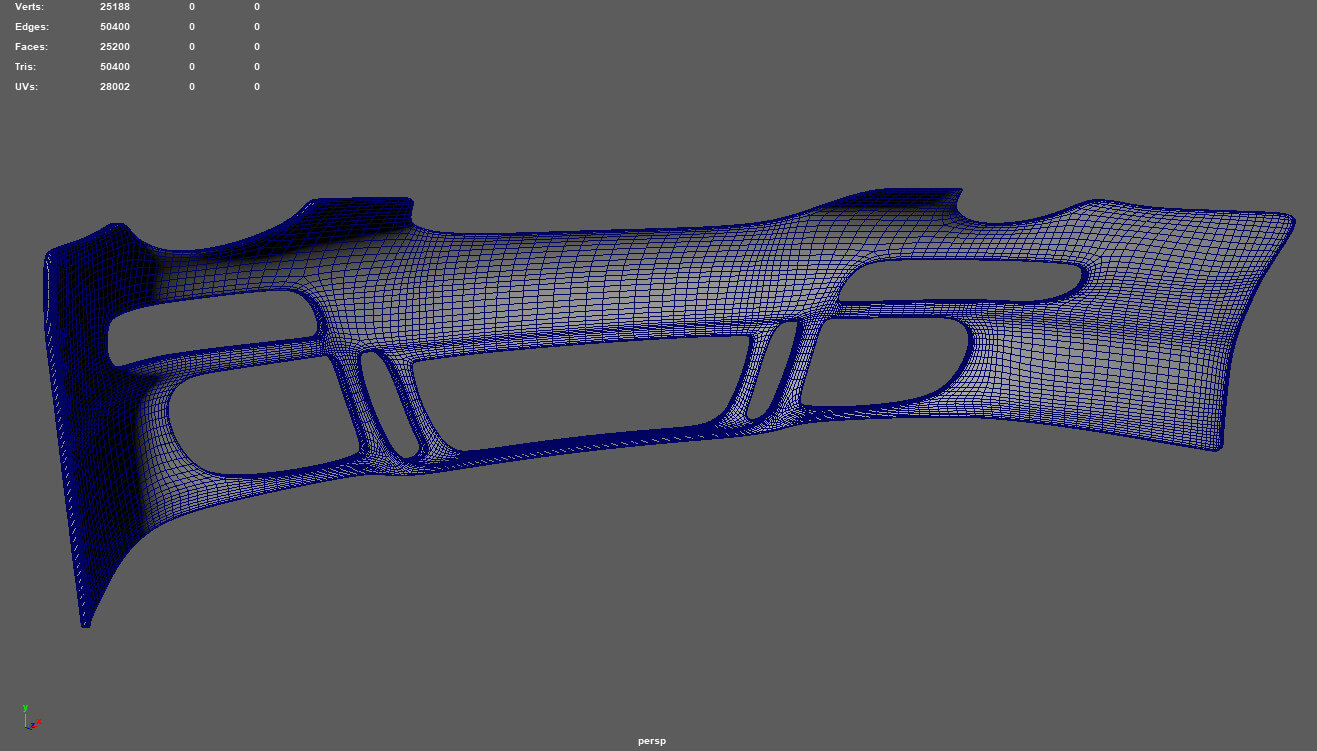Click the Faces: label in HUD
1317x751 pixels.
pyautogui.click(x=31, y=47)
